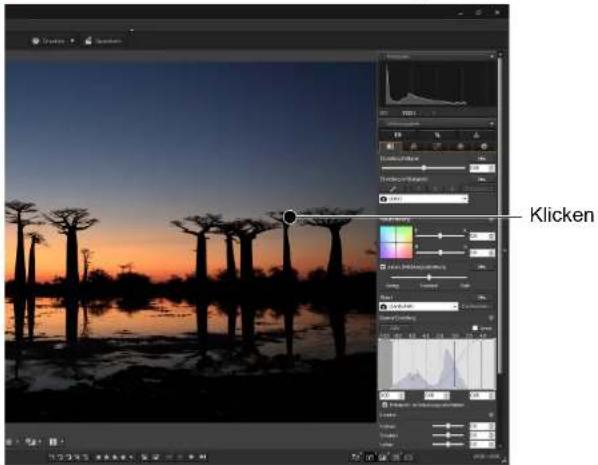The width and height of the screenshot is (598, 465).
Task: Toggle the checkbox below the gamma histogram values
Action: (x=384, y=405)
